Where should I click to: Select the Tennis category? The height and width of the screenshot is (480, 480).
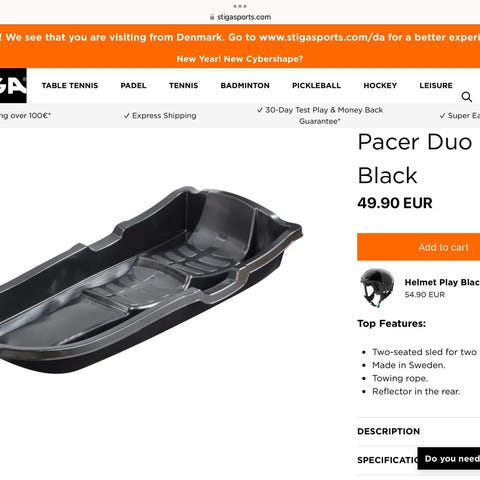pos(183,86)
